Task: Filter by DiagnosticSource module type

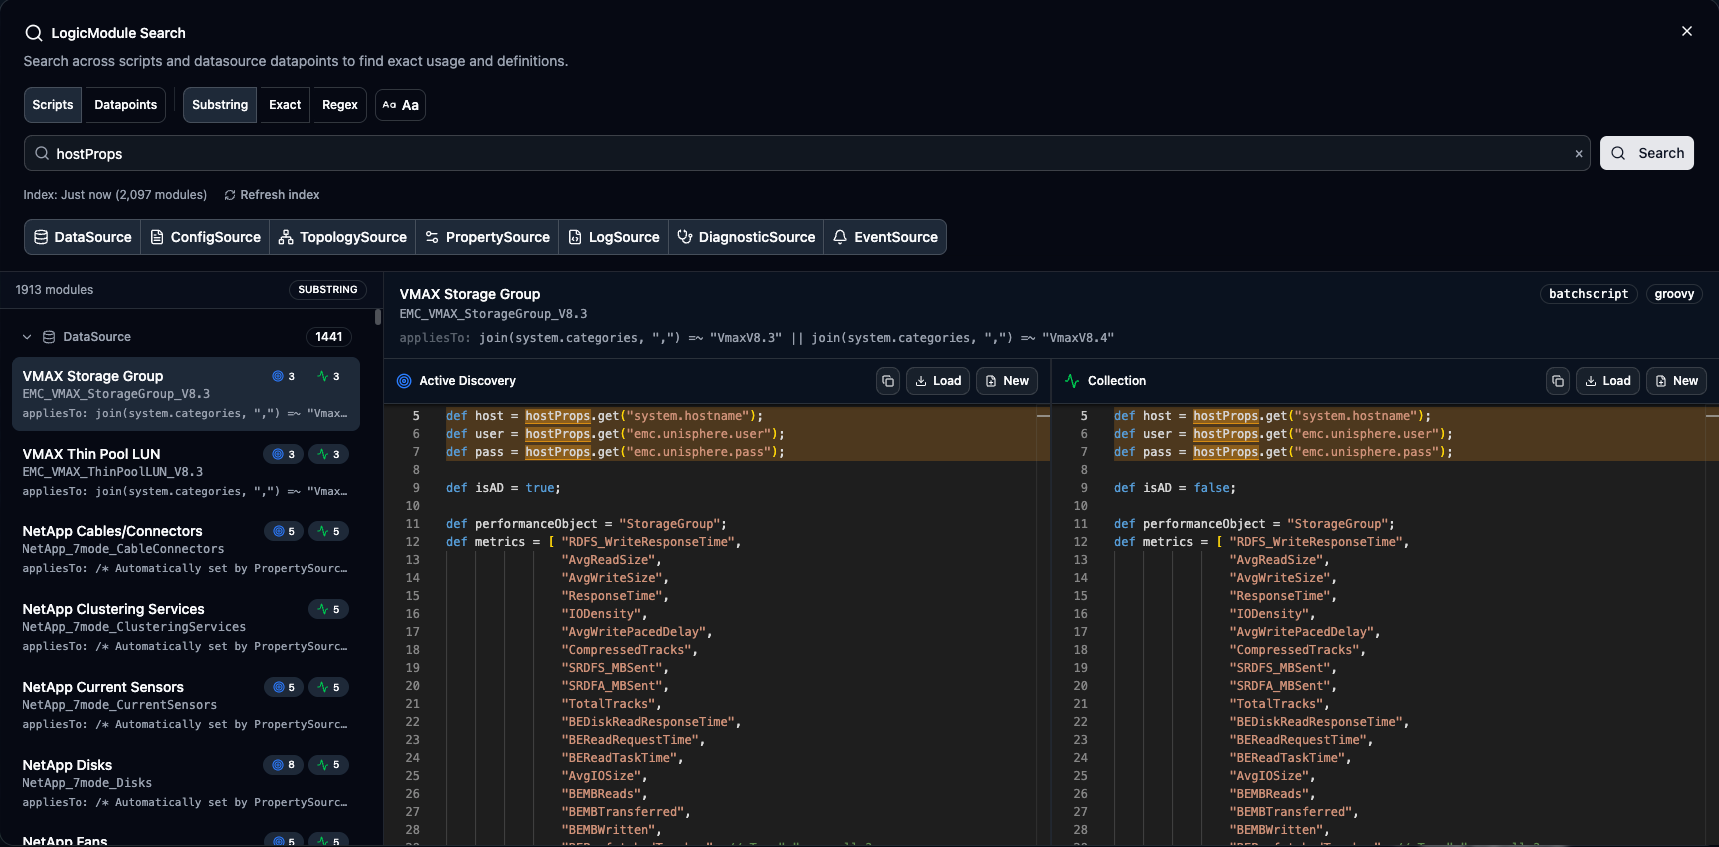Action: tap(746, 237)
